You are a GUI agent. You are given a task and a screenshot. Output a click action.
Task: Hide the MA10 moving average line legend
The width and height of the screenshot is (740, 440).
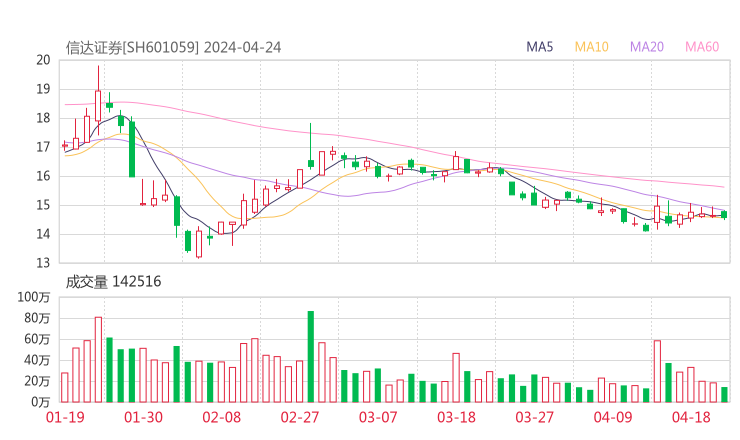[592, 47]
